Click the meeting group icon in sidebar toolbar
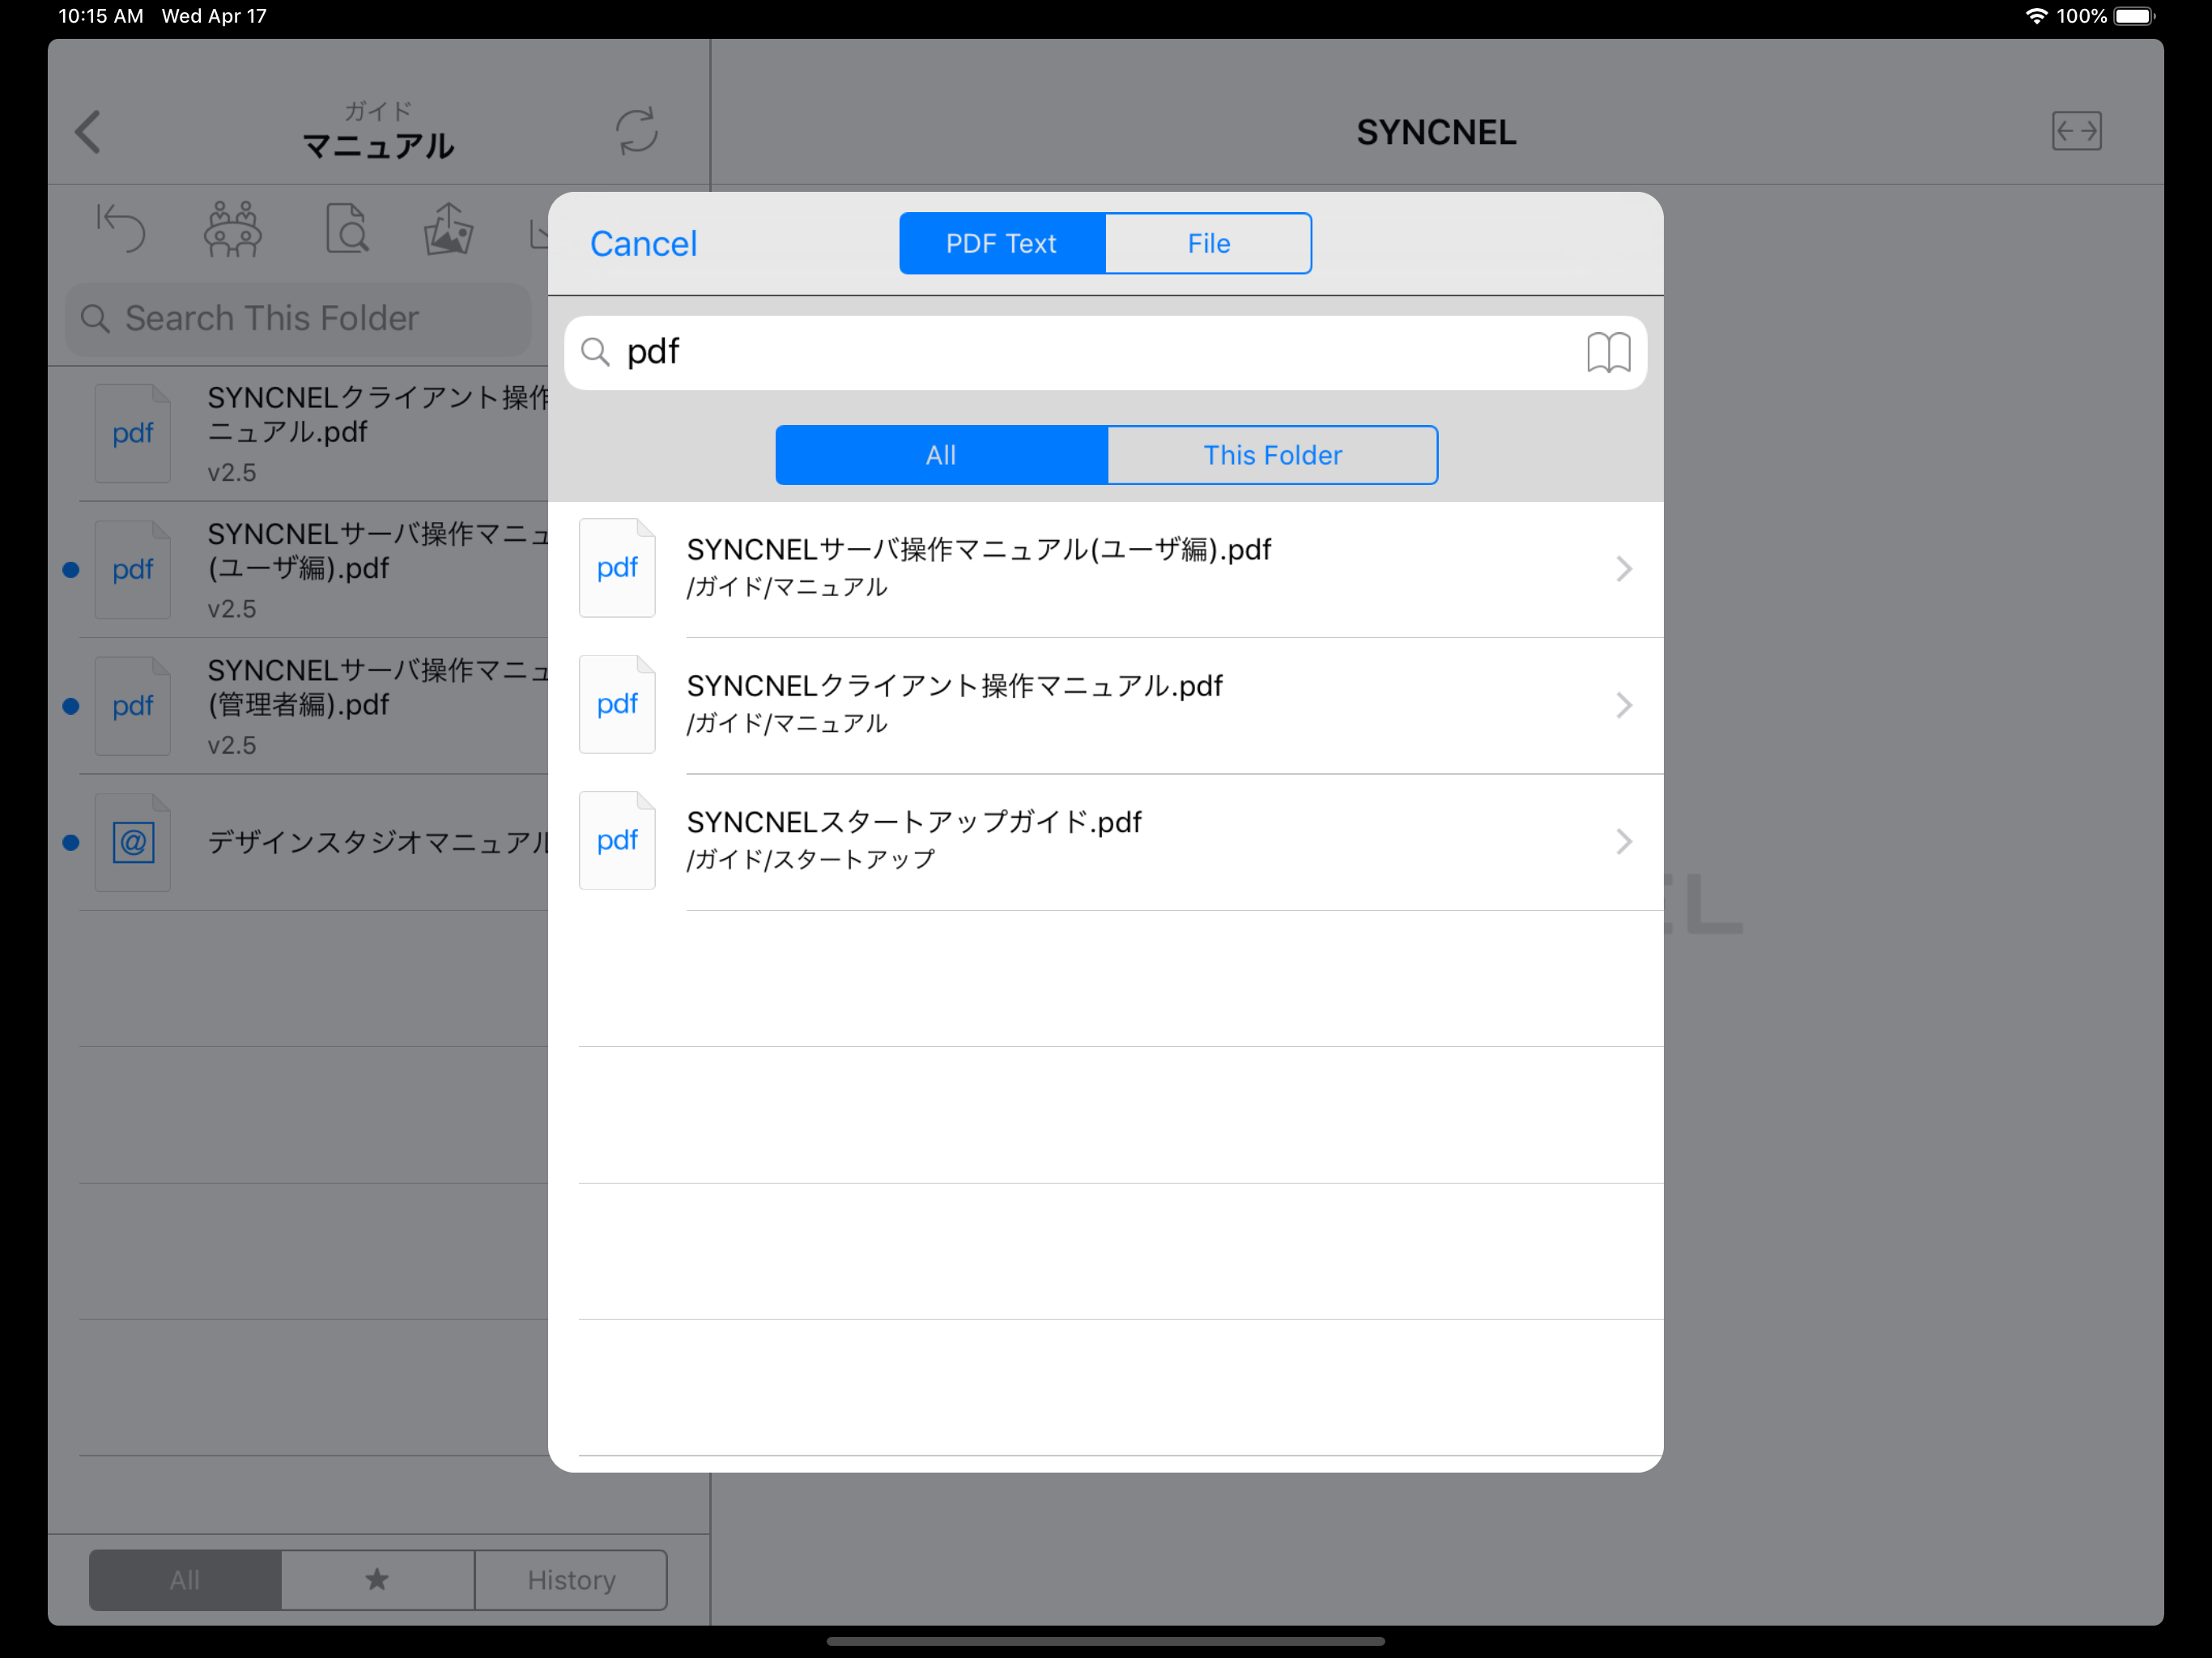2212x1658 pixels. (233, 229)
